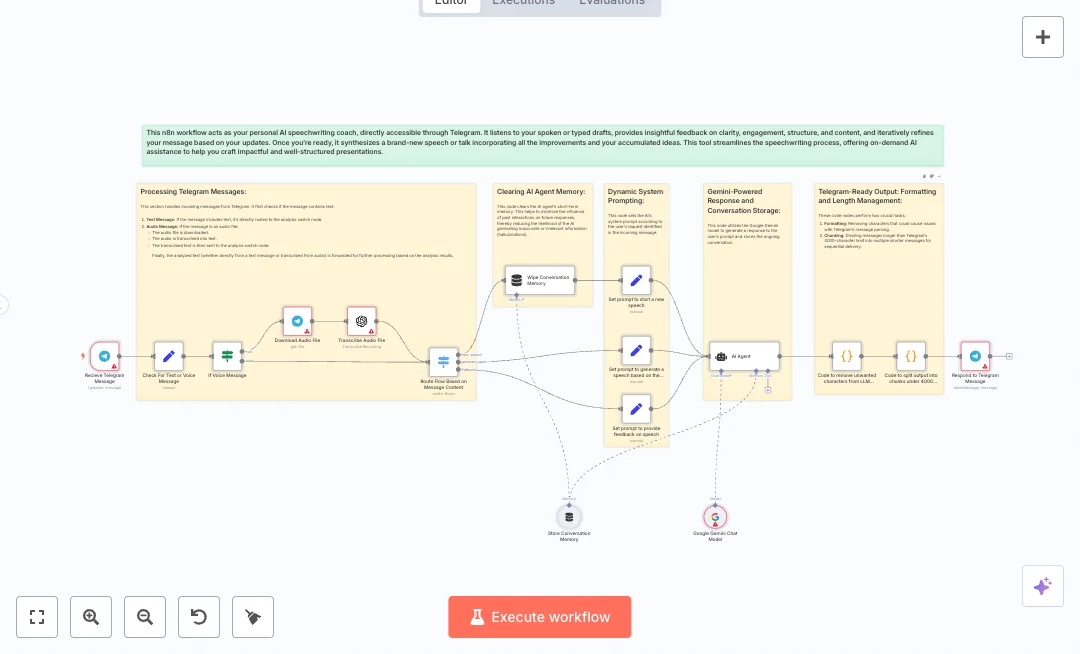Select the If Voice Message node
The width and height of the screenshot is (1080, 654).
click(227, 356)
